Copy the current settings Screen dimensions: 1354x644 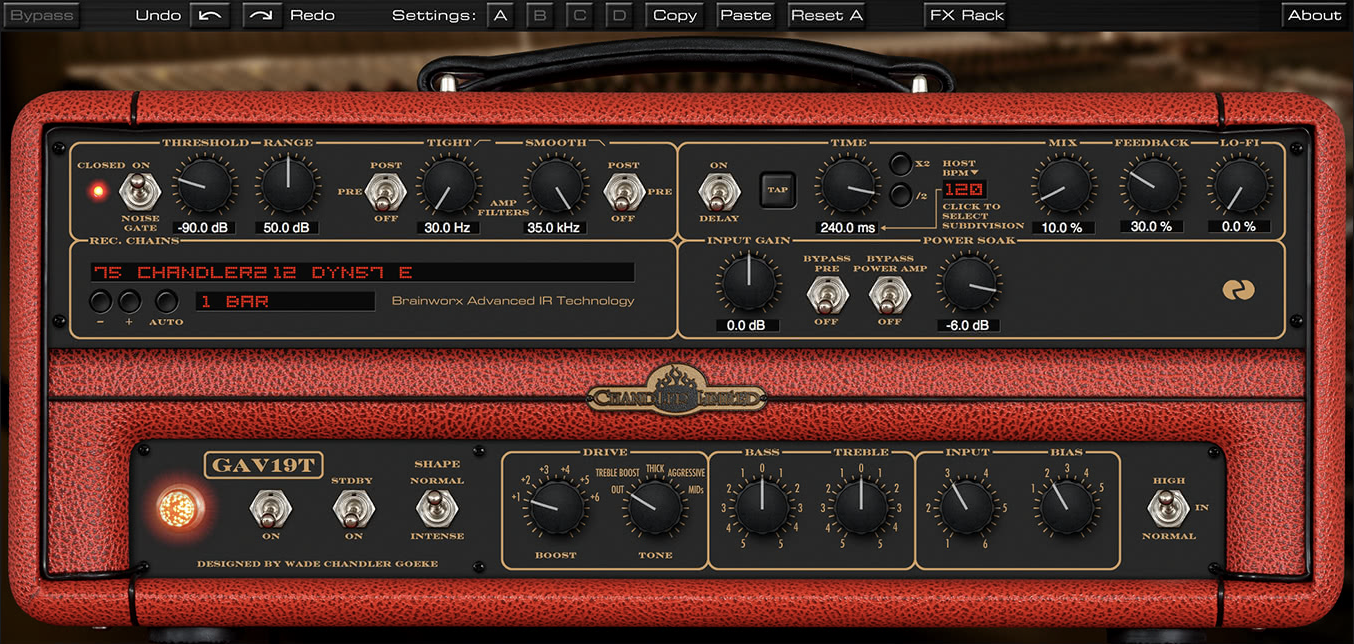[x=673, y=15]
